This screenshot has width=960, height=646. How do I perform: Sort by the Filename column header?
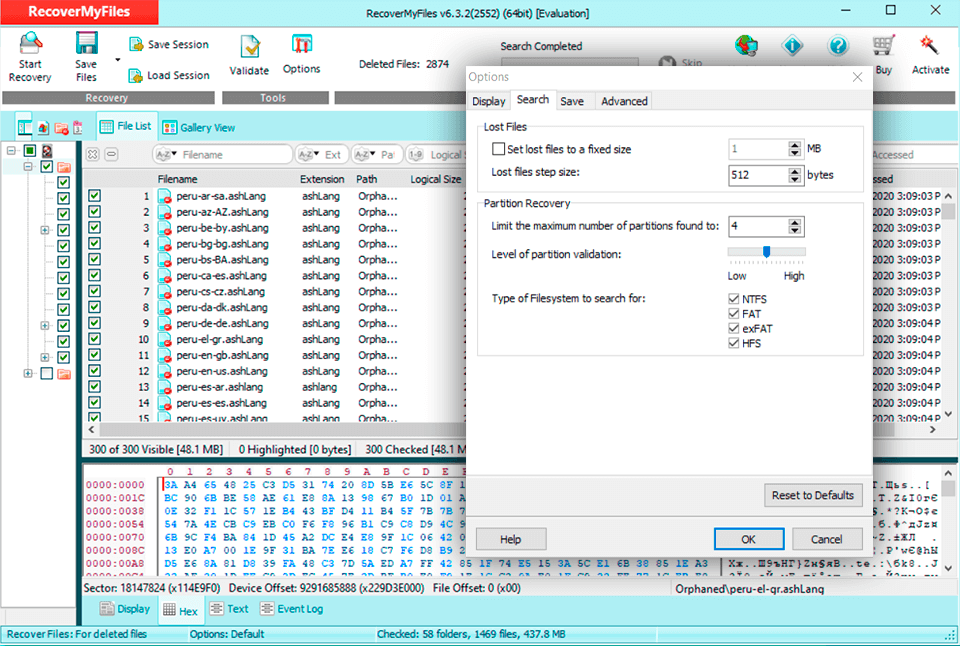click(178, 179)
